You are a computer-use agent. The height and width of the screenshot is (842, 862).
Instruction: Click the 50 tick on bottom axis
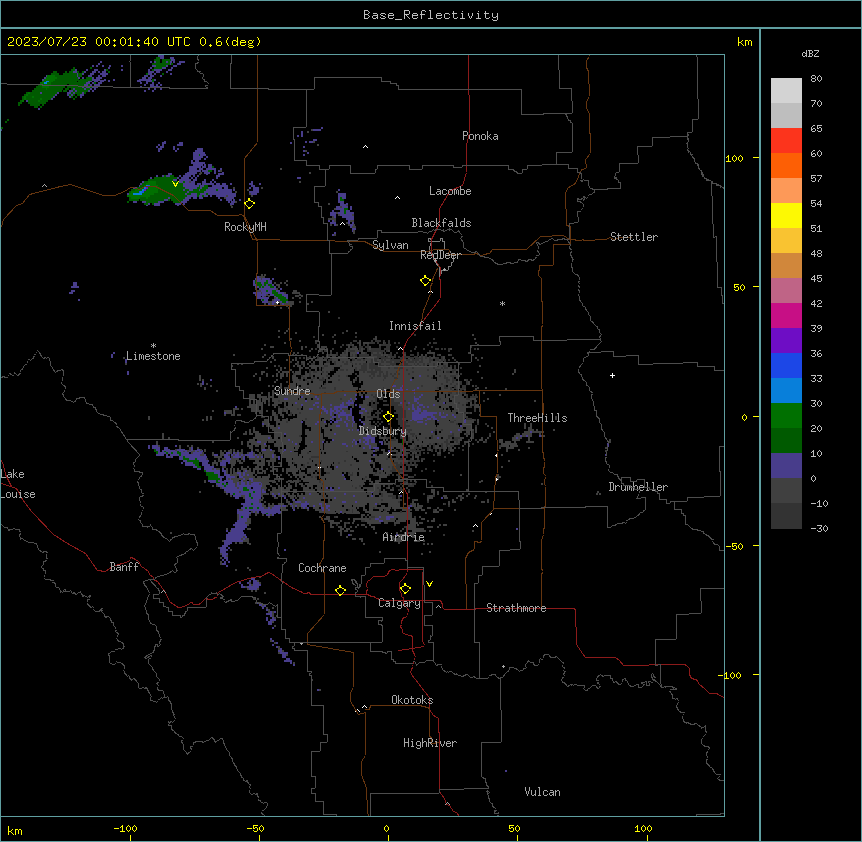point(514,828)
